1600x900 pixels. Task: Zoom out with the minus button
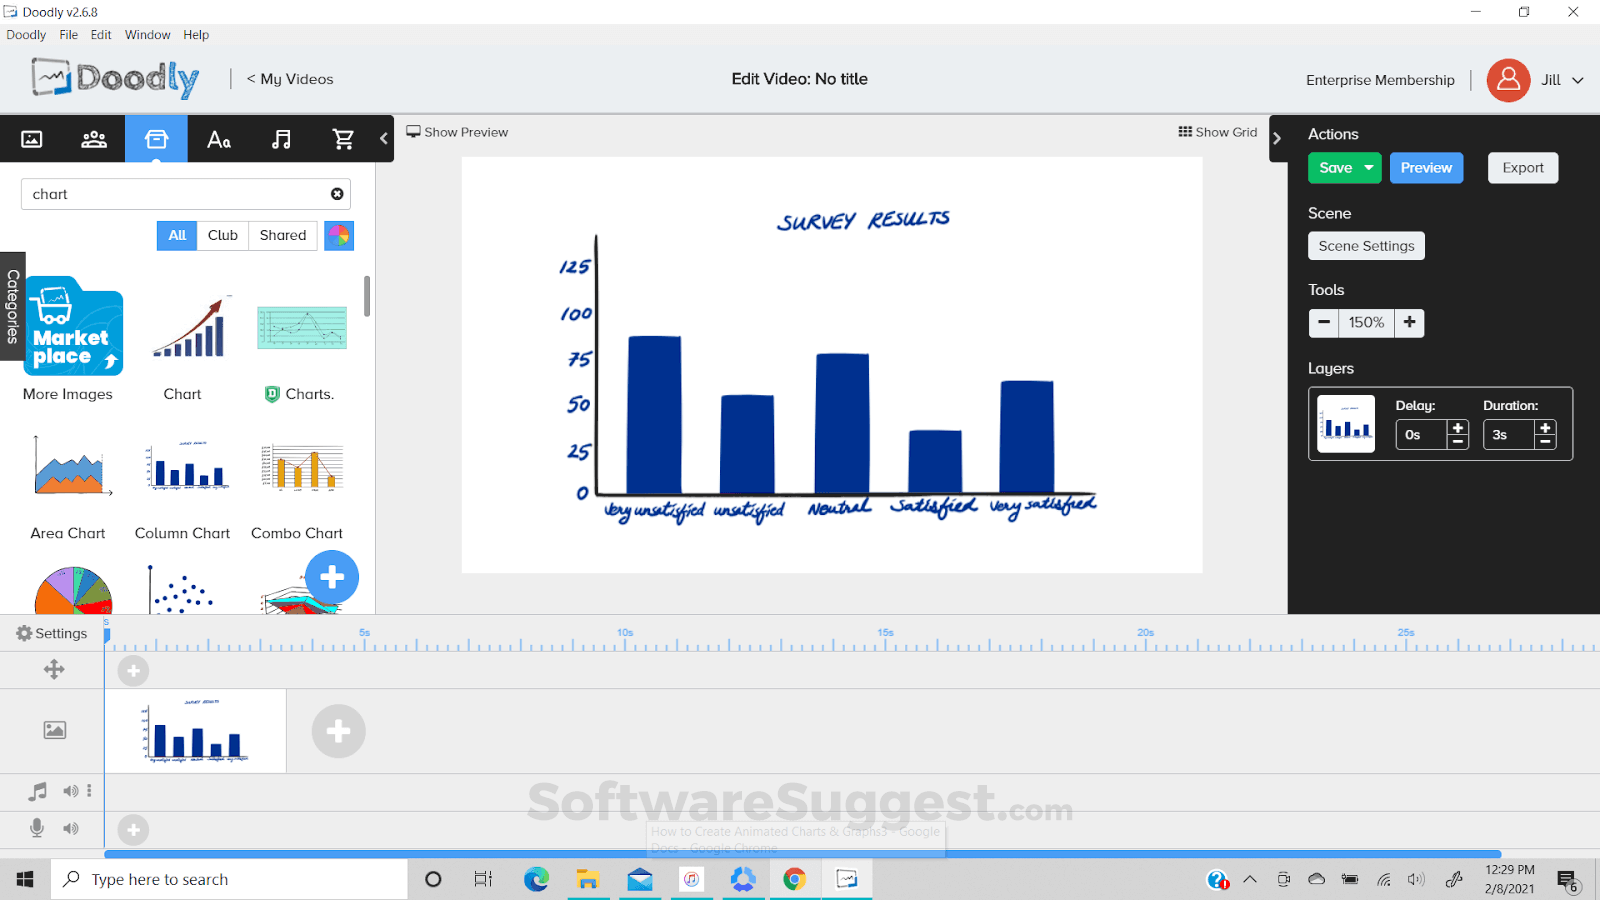(x=1324, y=322)
